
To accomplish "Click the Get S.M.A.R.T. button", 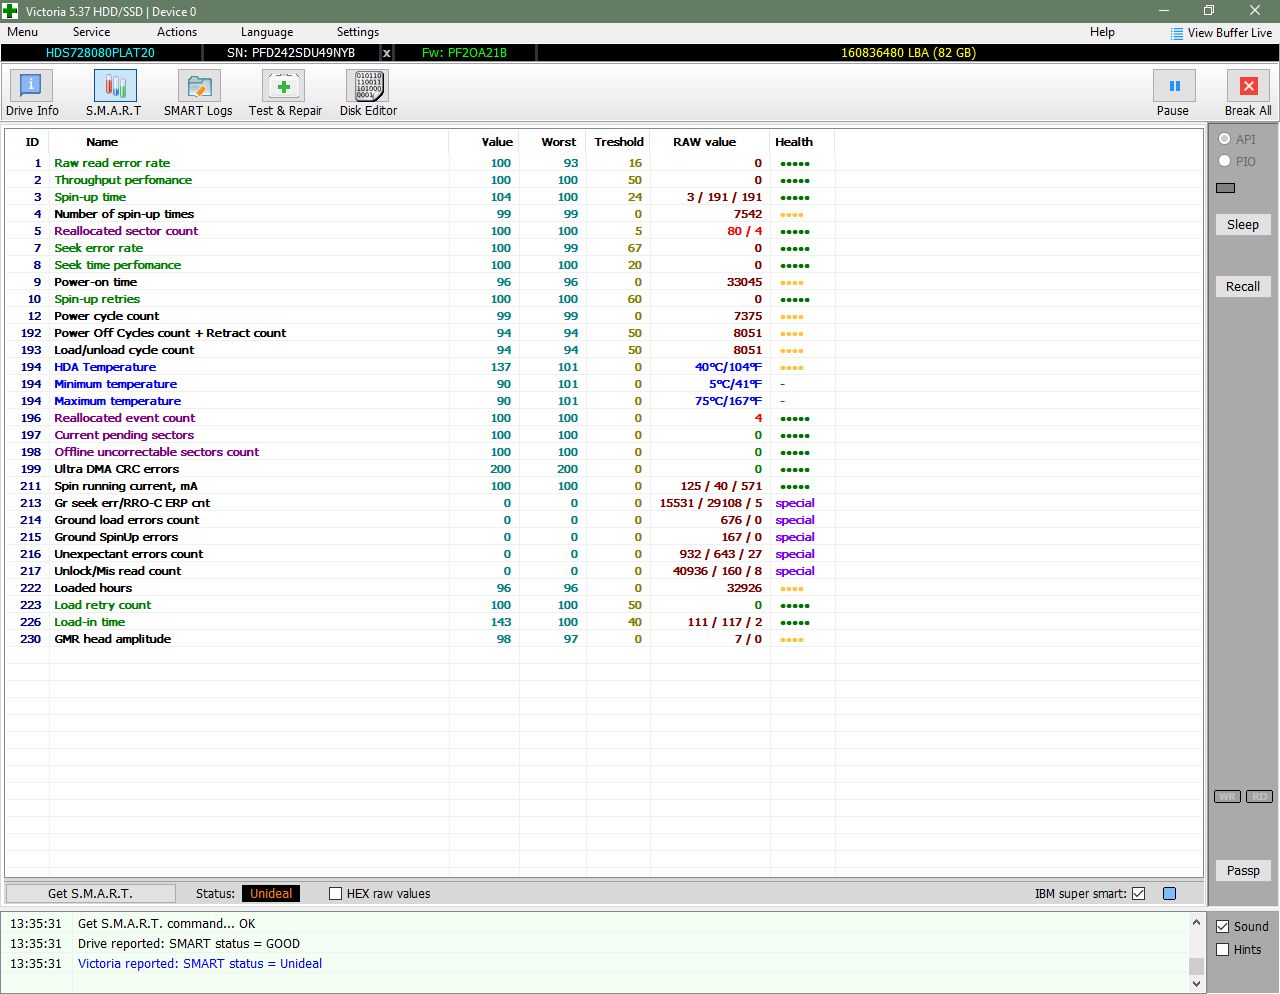I will [x=90, y=894].
